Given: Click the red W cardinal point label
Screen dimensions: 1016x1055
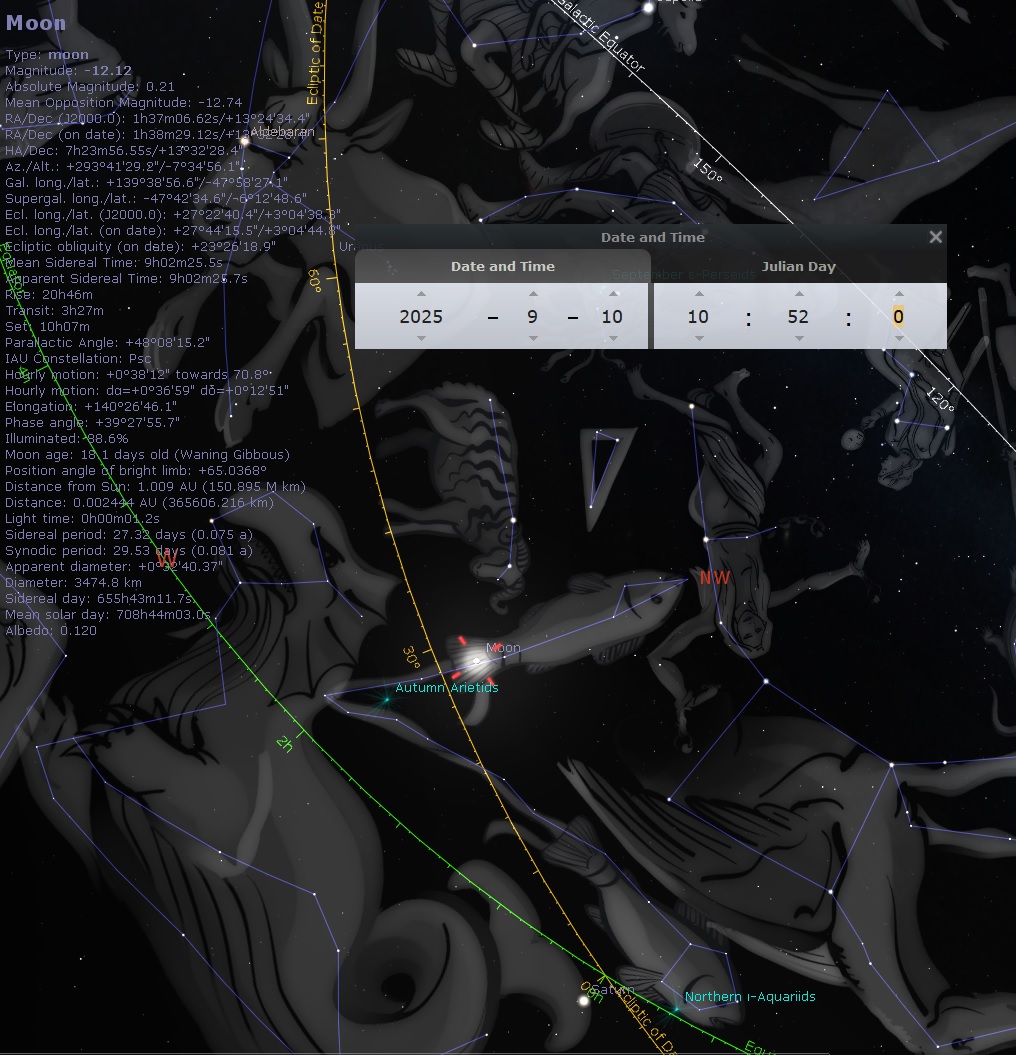Looking at the screenshot, I should tap(166, 558).
